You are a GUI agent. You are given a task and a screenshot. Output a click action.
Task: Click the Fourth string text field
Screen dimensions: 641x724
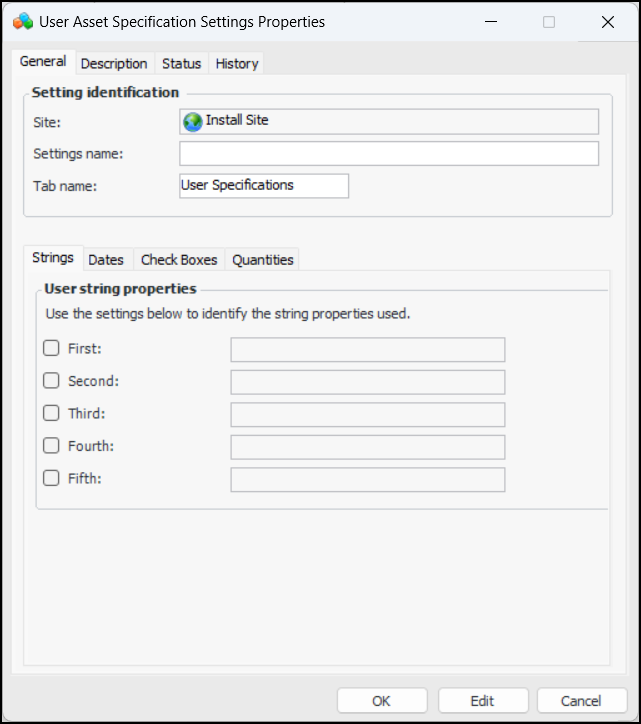pyautogui.click(x=368, y=447)
